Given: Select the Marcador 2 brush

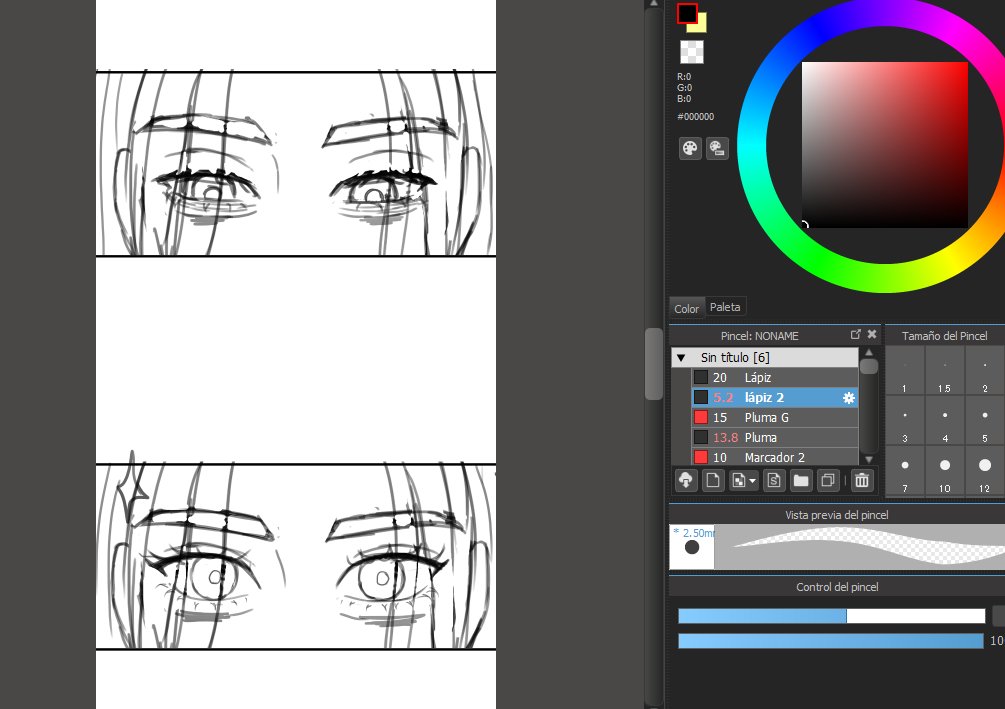Looking at the screenshot, I should point(775,457).
